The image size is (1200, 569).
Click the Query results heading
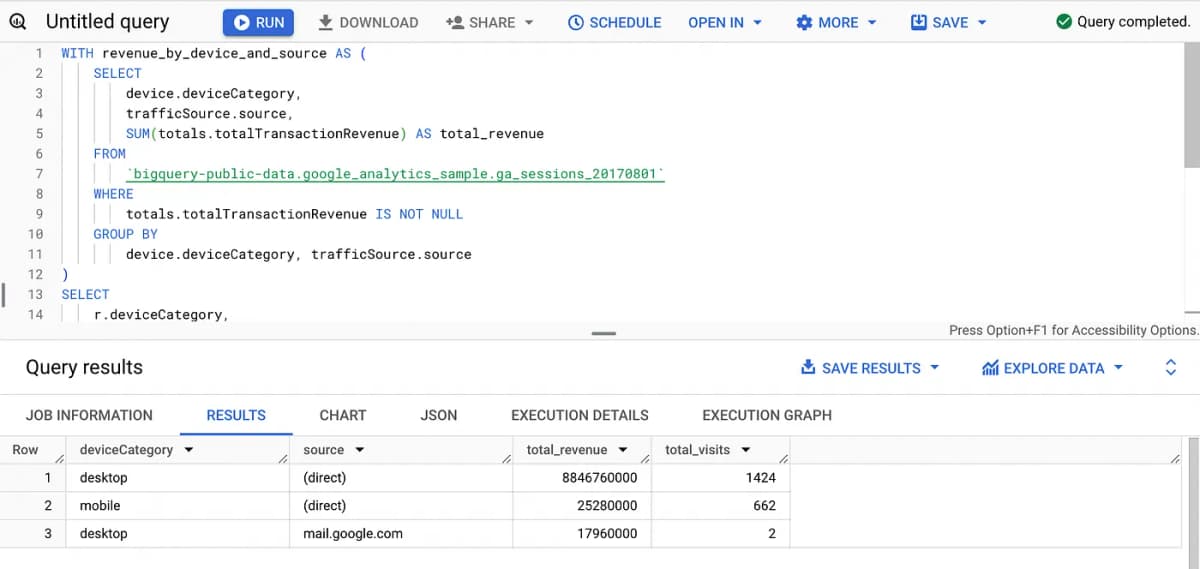pyautogui.click(x=84, y=367)
